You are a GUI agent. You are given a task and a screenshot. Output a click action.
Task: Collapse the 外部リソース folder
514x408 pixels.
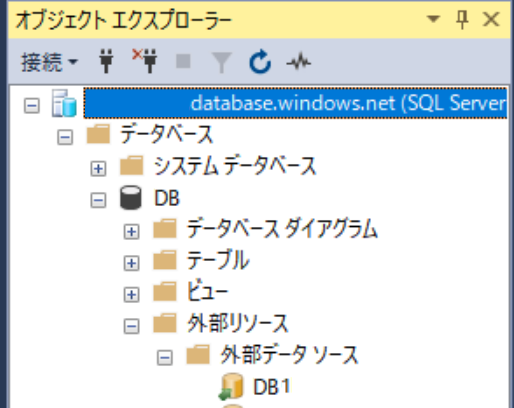(x=132, y=326)
